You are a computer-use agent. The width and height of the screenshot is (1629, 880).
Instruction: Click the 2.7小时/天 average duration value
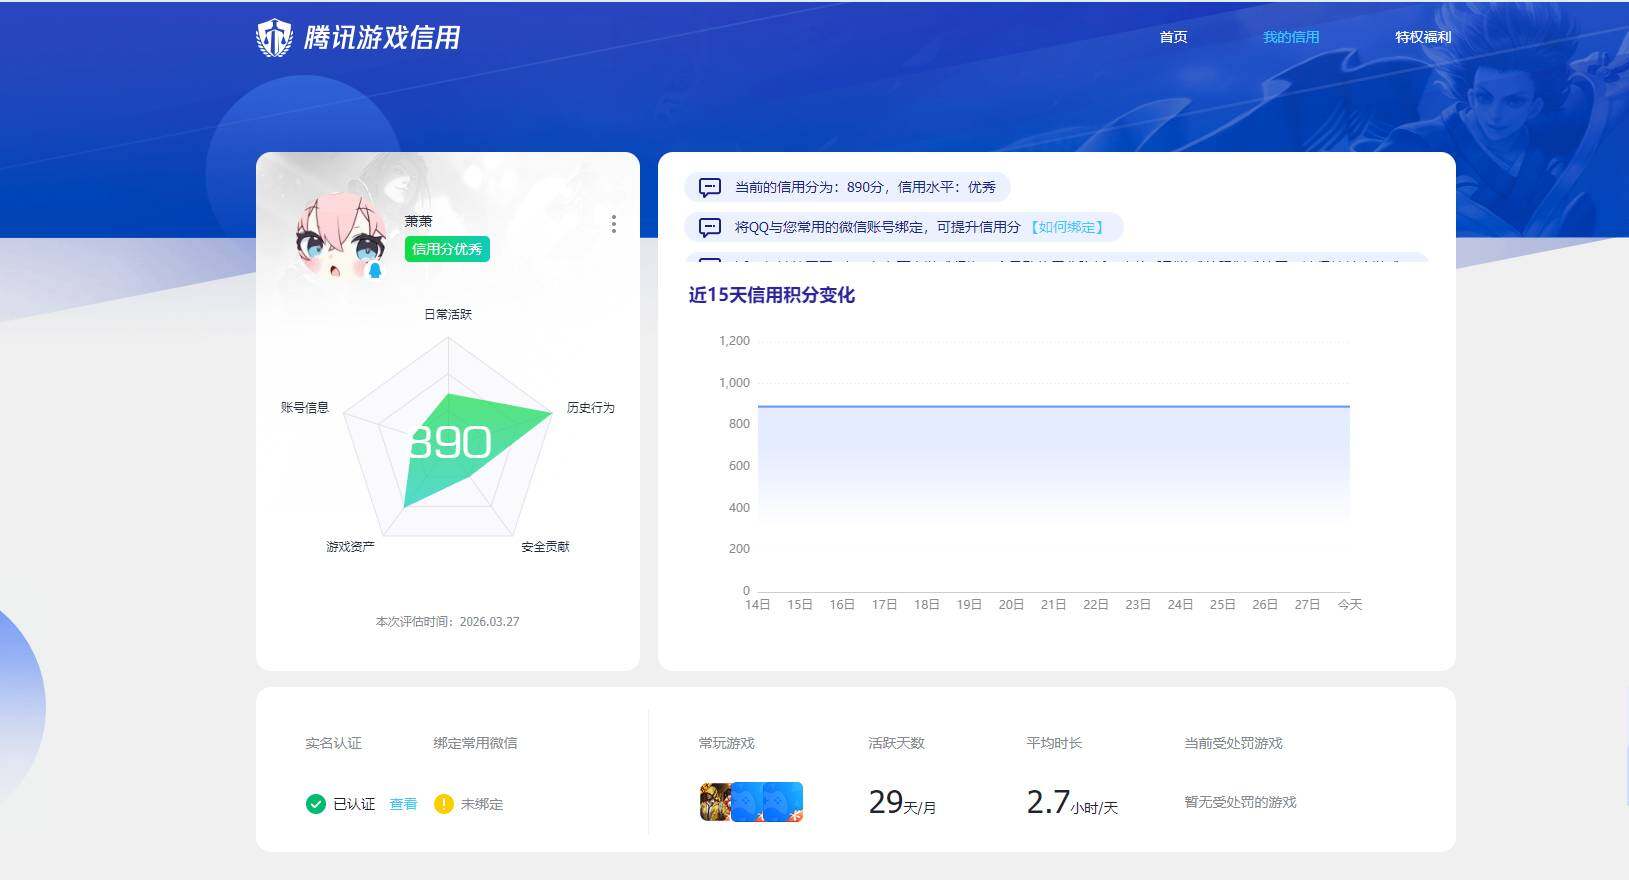[1072, 802]
